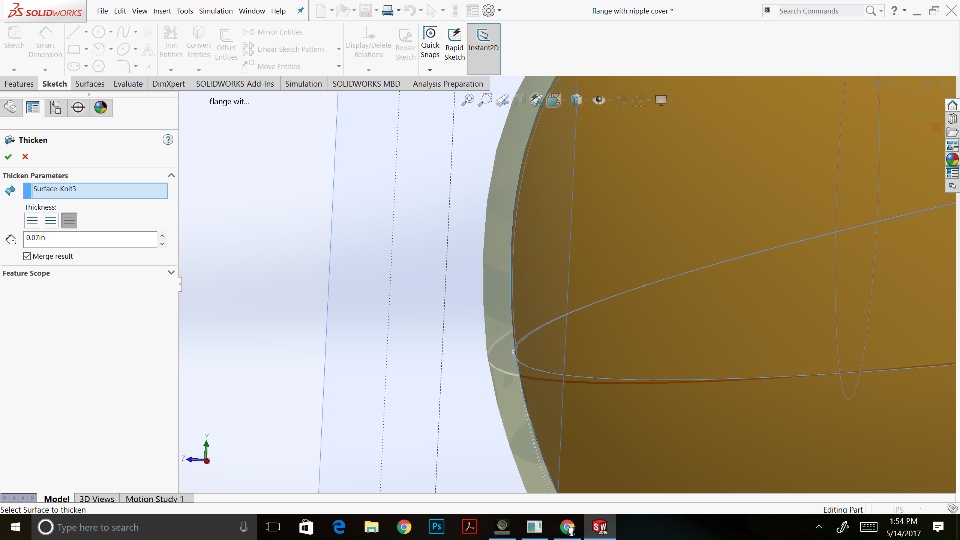Open Hide/Show Items eye icon
The image size is (960, 540).
599,100
